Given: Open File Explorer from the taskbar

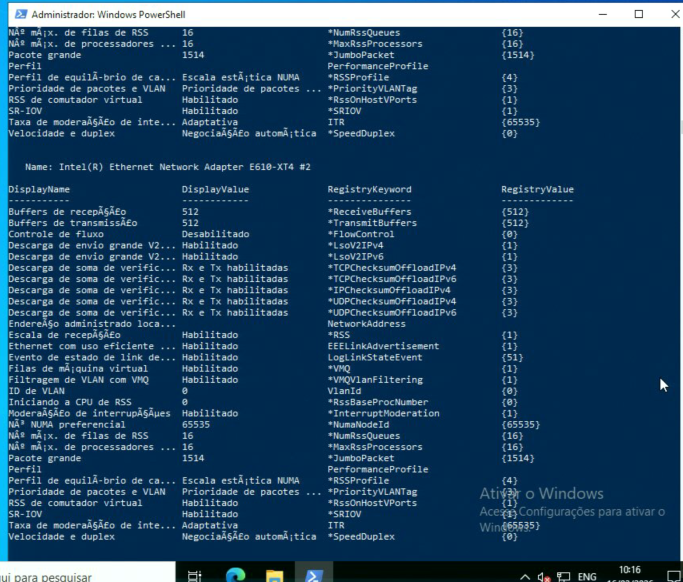Looking at the screenshot, I should 273,575.
